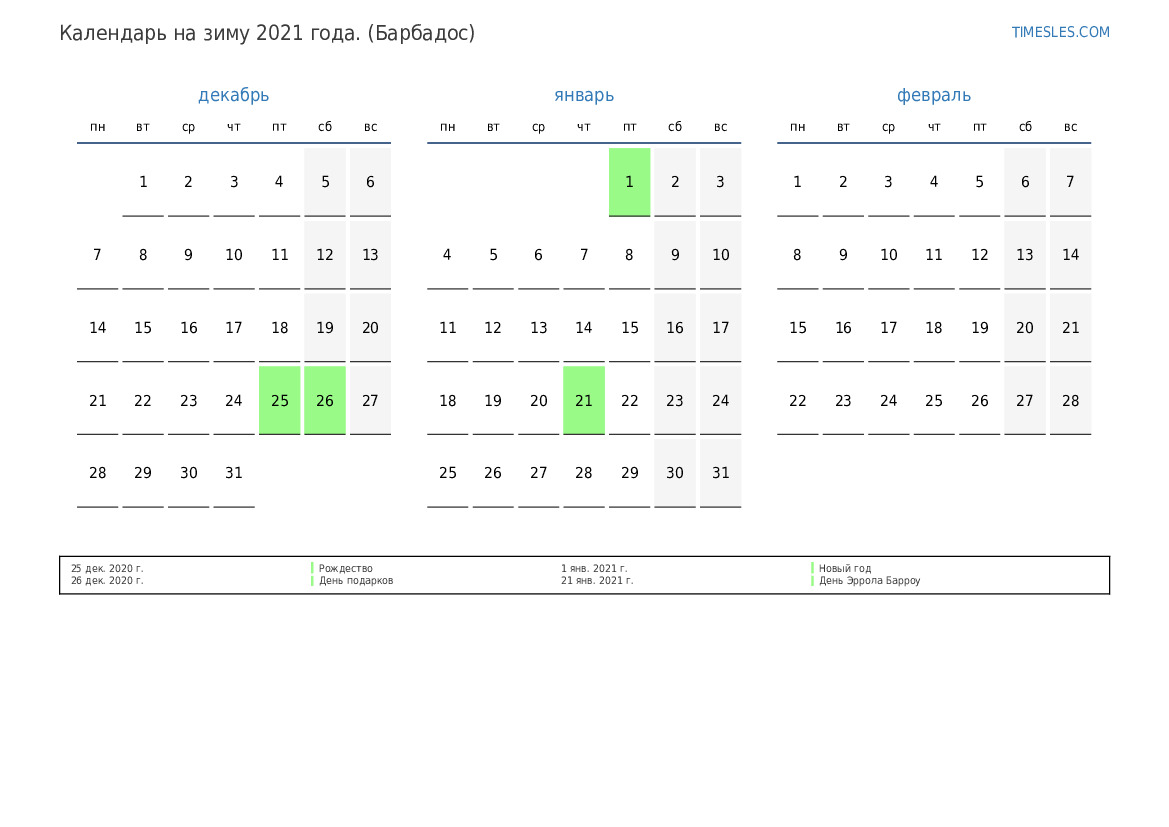The width and height of the screenshot is (1169, 827).
Task: Click February 14 date cell
Action: point(1071,255)
